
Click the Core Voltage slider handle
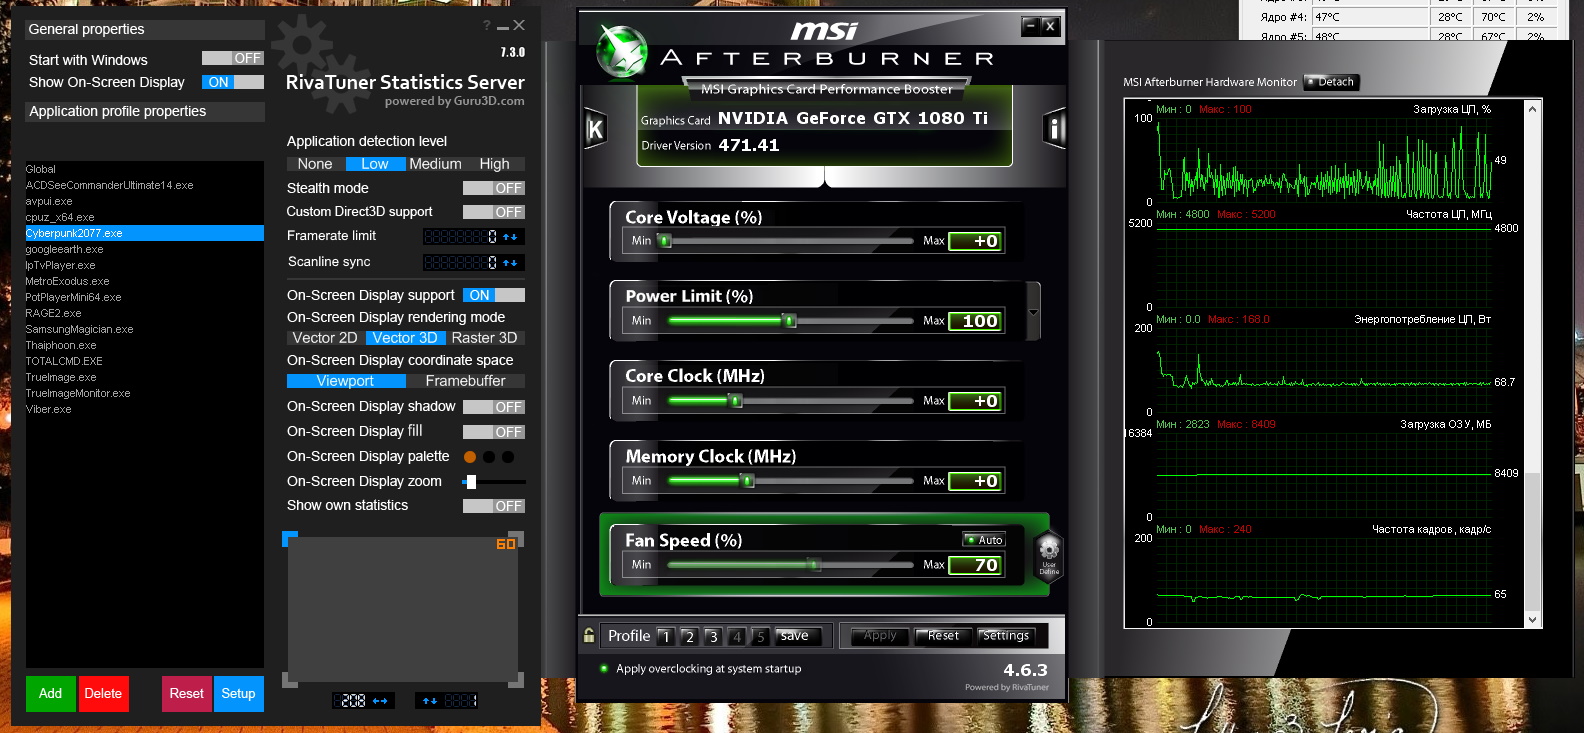coord(664,241)
